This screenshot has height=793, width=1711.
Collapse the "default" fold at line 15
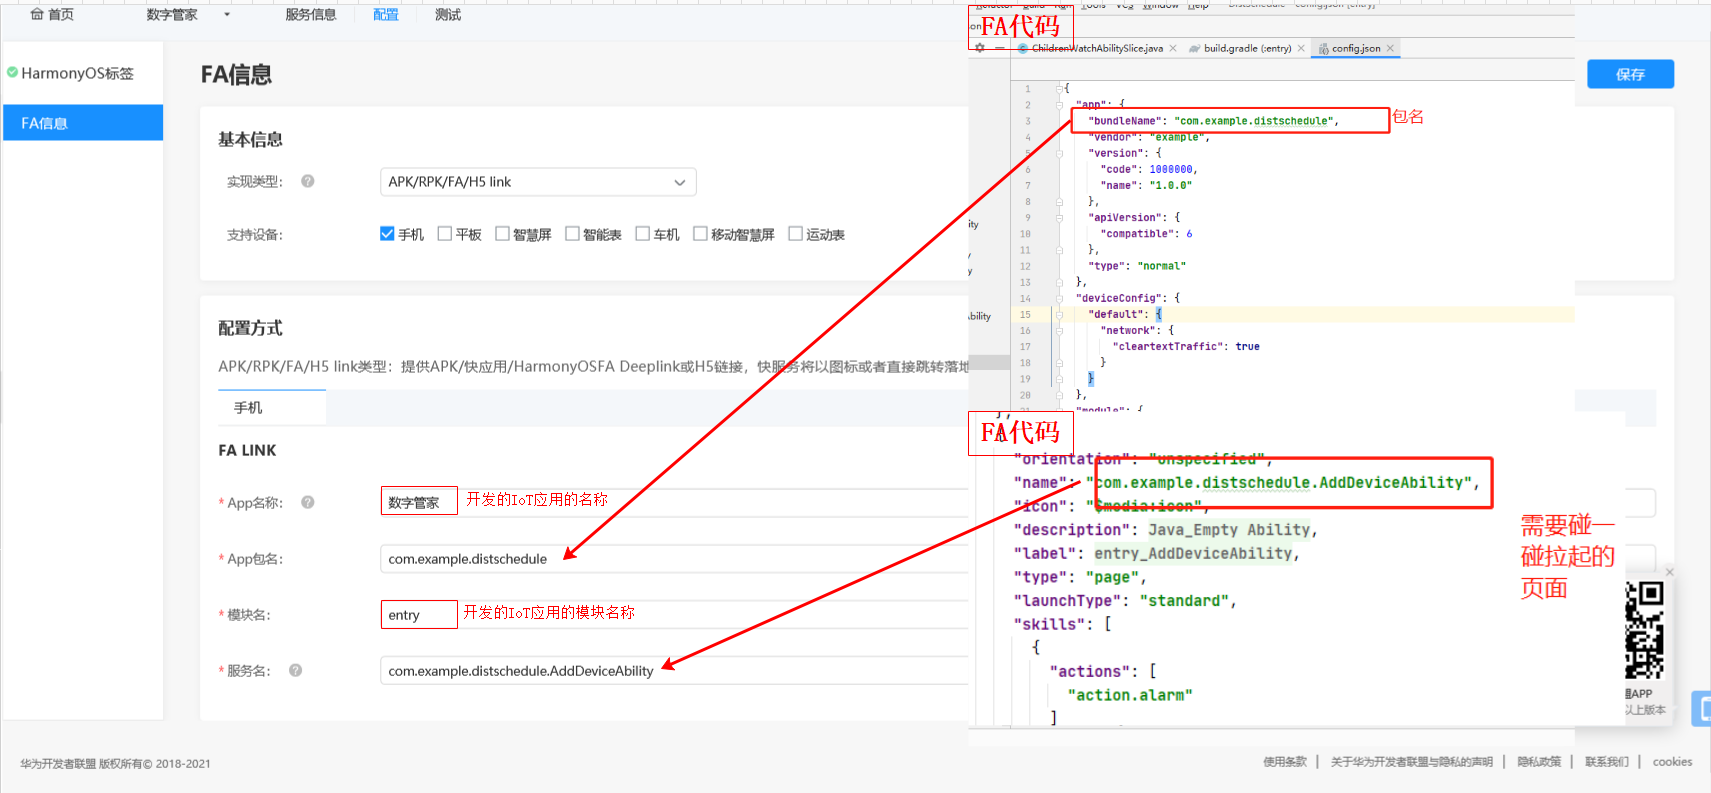pyautogui.click(x=1059, y=314)
